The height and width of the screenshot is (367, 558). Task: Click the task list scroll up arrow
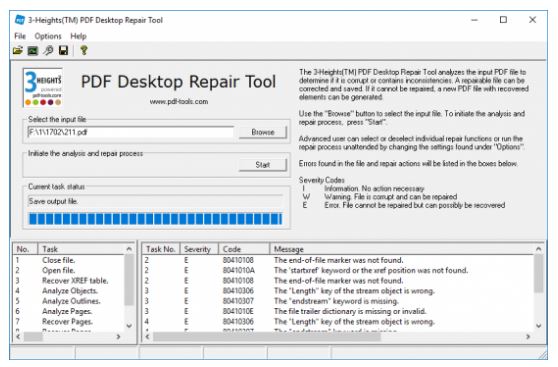pyautogui.click(x=129, y=249)
